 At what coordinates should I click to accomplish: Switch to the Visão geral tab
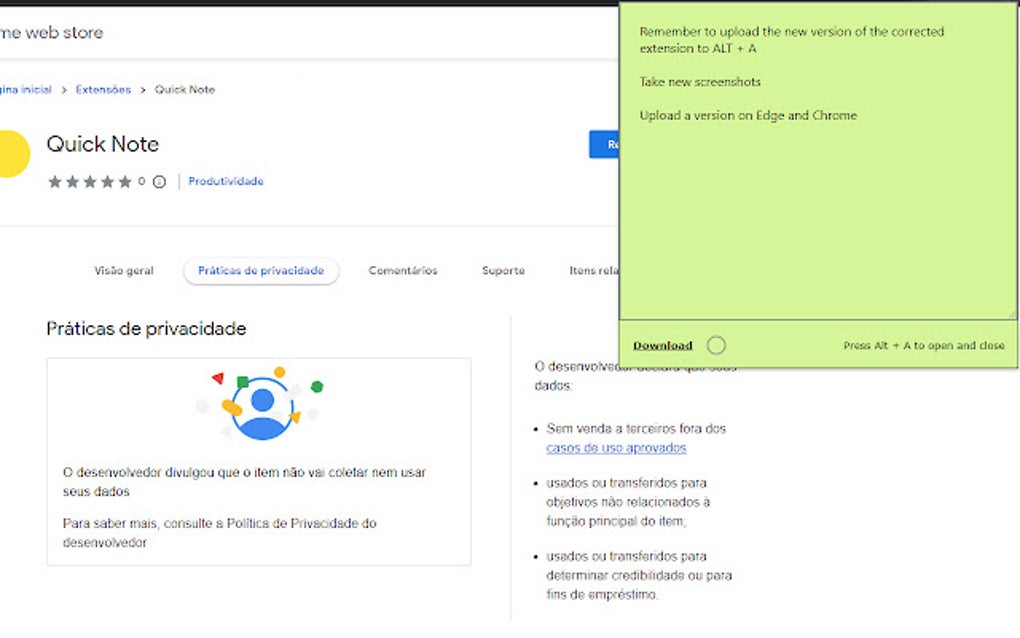[x=124, y=270]
